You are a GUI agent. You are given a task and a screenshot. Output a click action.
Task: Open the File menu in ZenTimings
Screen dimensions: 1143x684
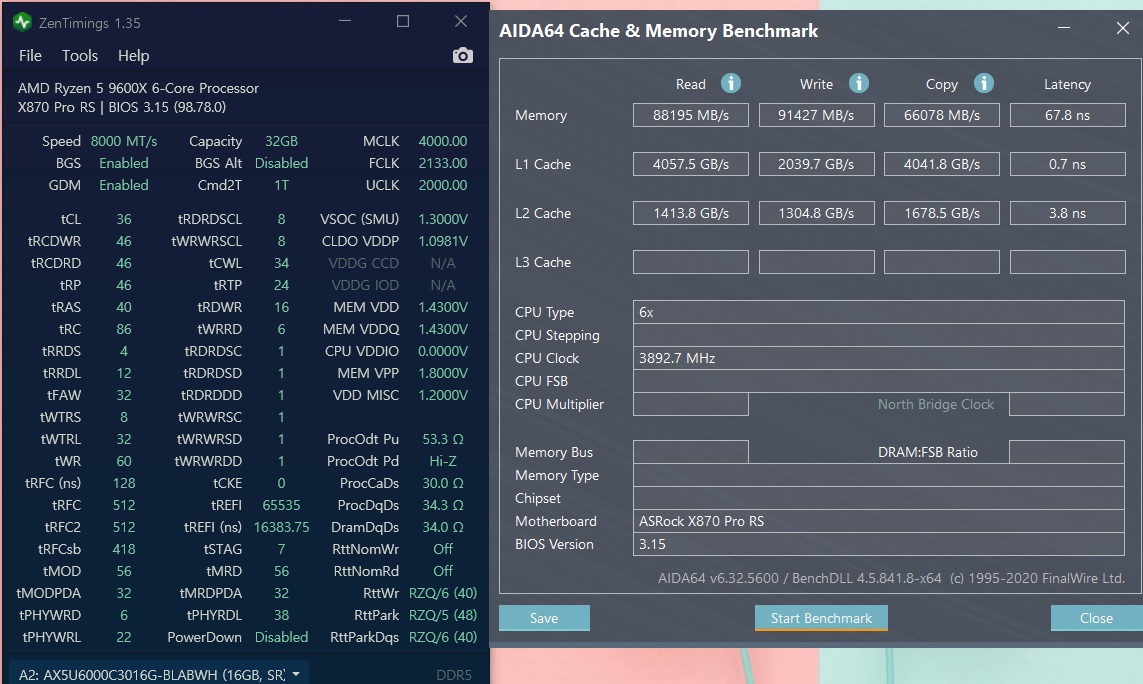(x=30, y=56)
